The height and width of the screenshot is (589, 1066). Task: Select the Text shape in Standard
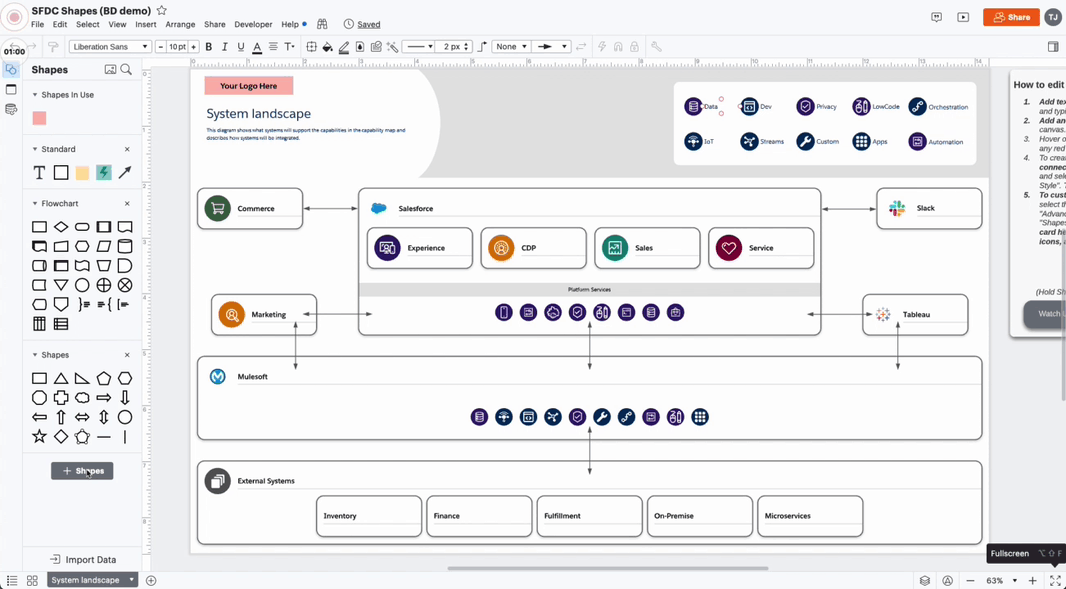click(x=39, y=173)
